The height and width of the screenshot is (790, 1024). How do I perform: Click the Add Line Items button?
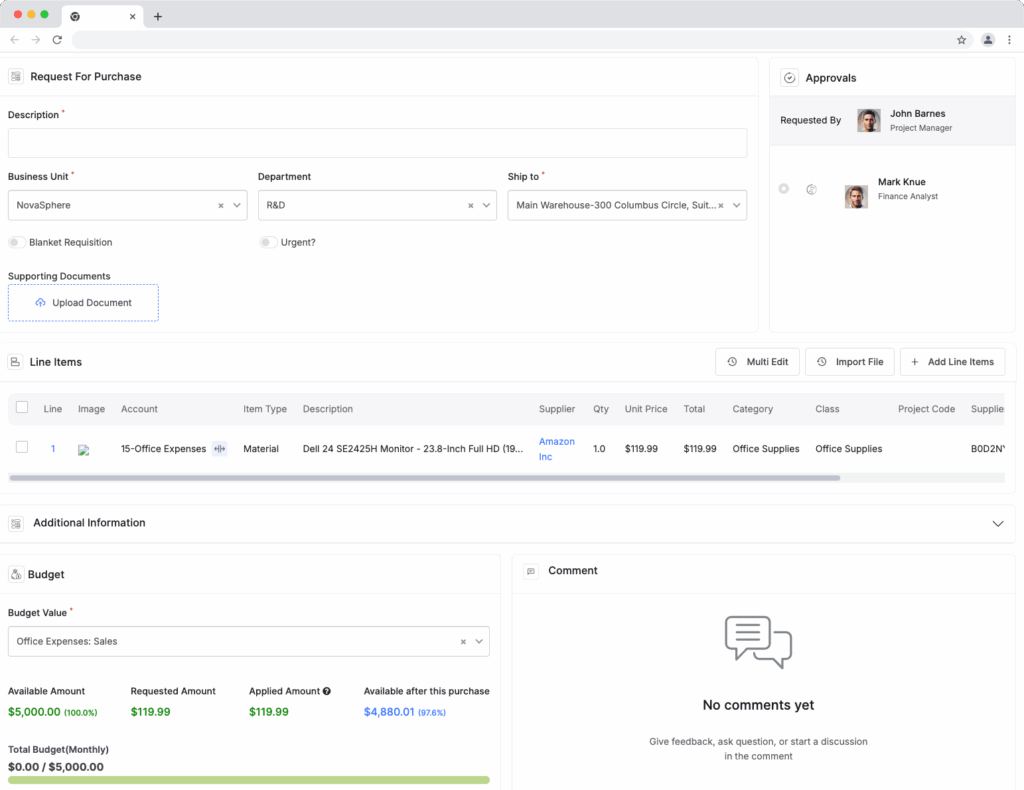click(952, 362)
